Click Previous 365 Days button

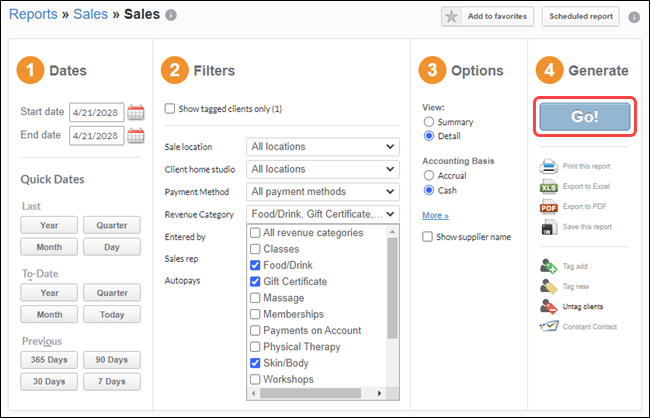click(49, 360)
